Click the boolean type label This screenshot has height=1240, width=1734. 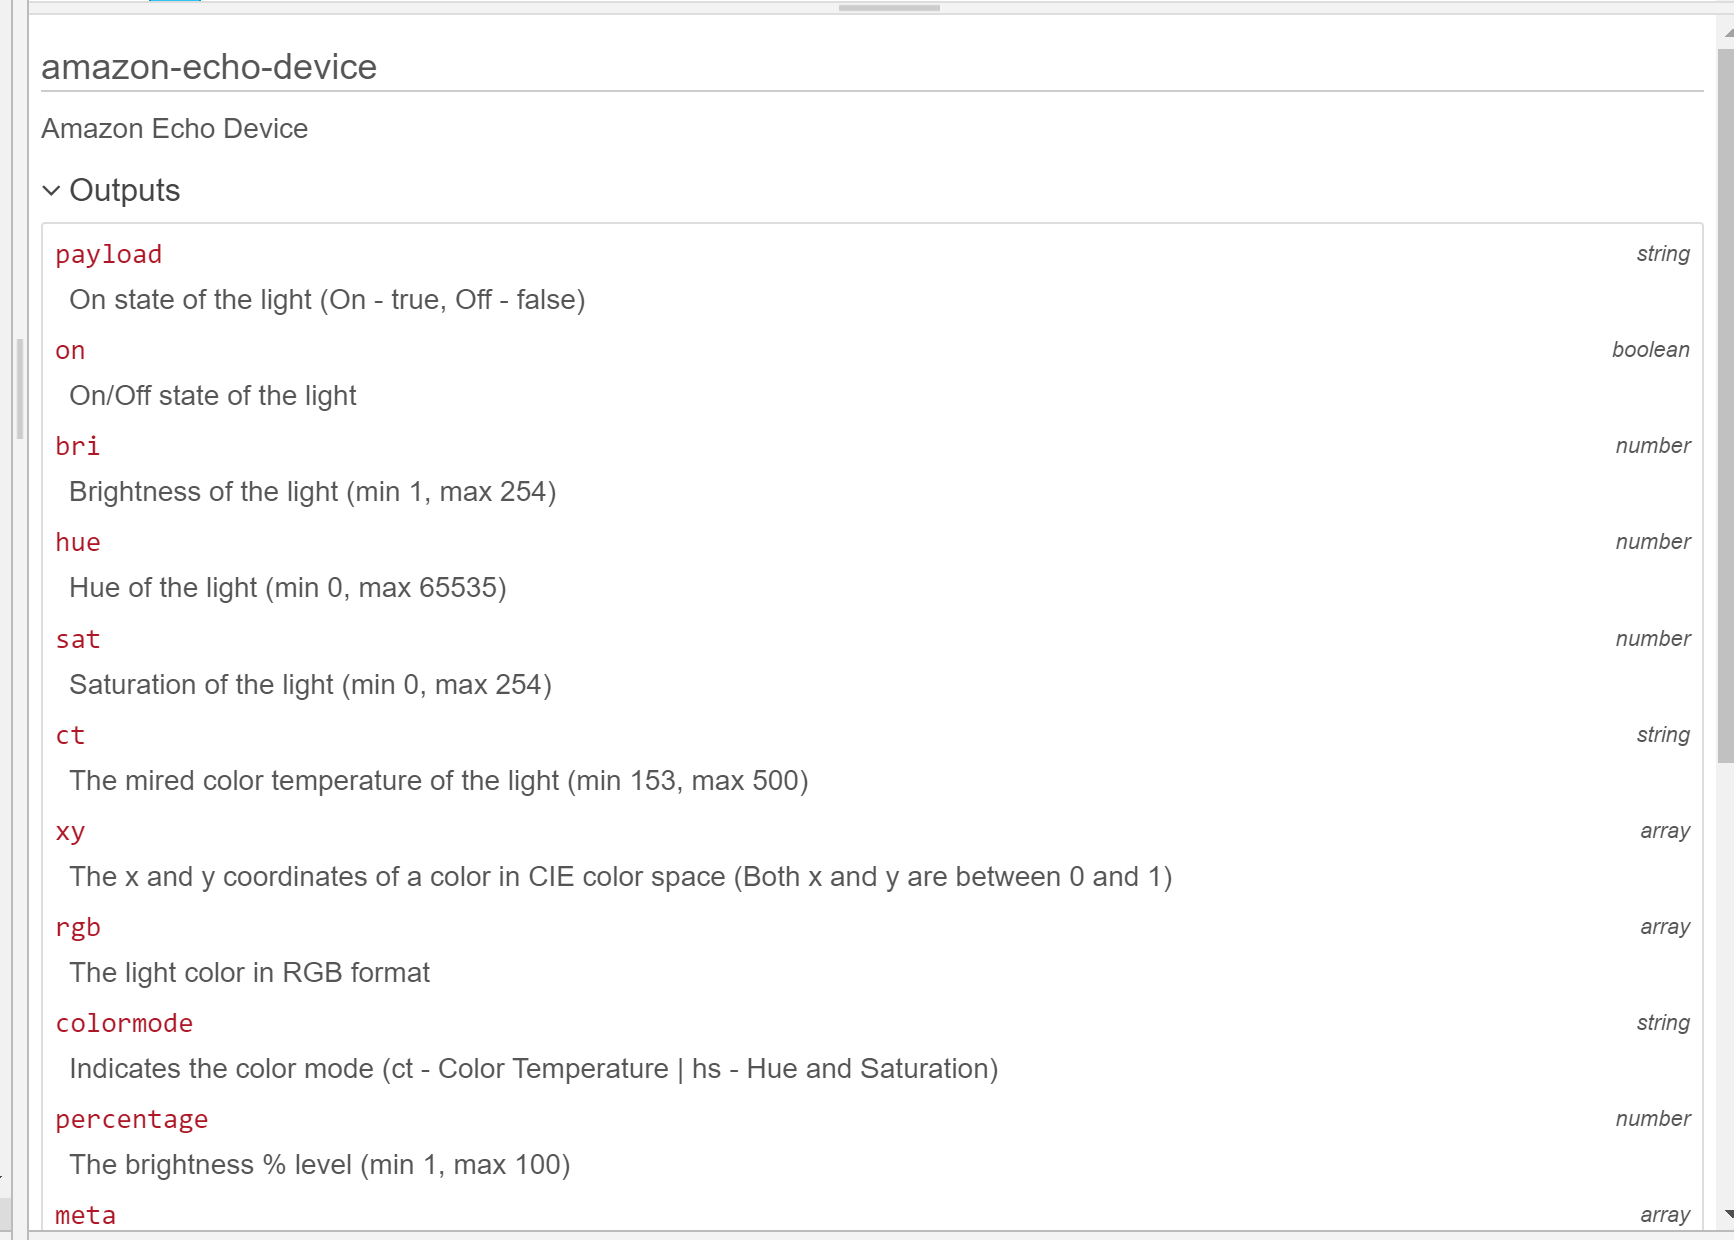click(1650, 350)
